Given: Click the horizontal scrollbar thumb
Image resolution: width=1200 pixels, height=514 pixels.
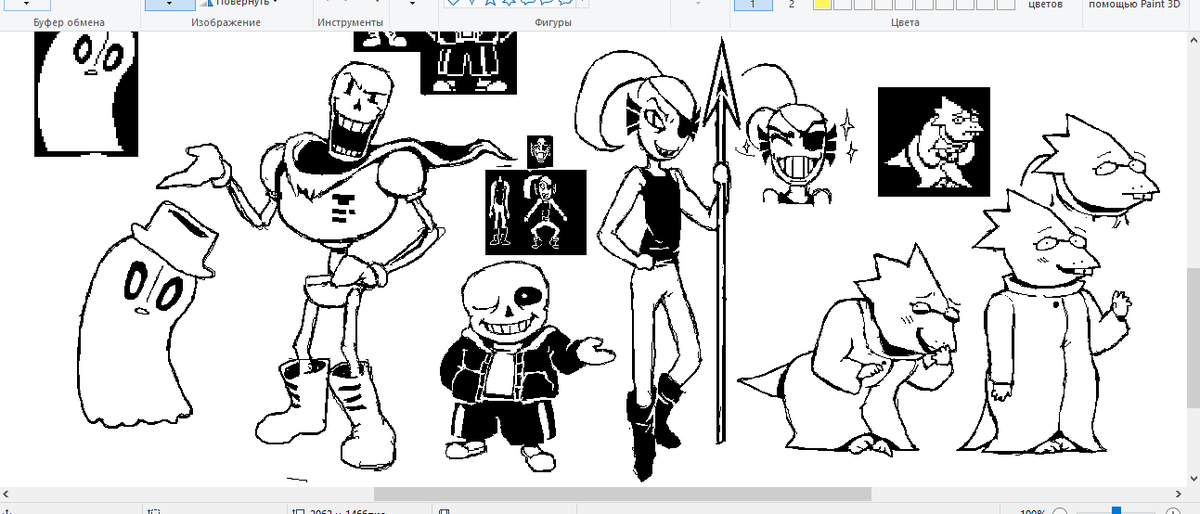Looking at the screenshot, I should [622, 494].
